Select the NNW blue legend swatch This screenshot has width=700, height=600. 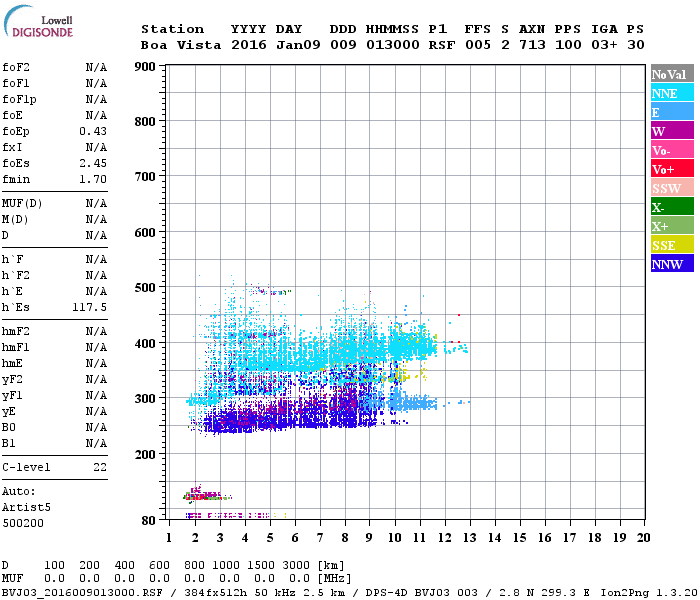tap(672, 264)
